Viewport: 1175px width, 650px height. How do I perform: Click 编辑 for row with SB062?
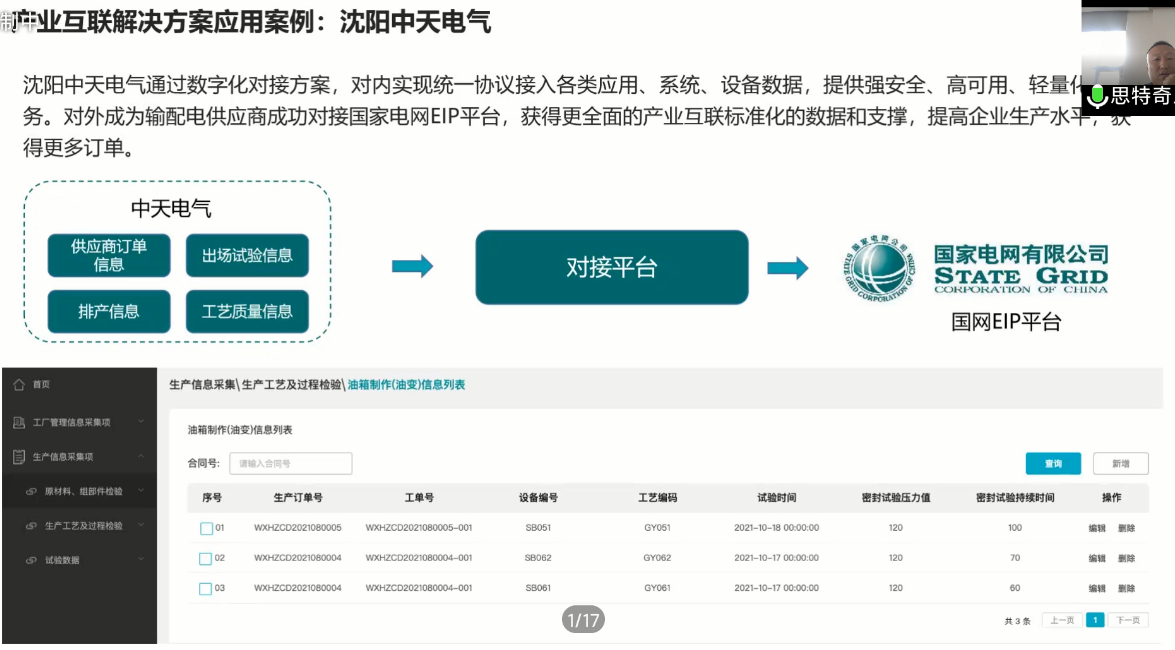click(1097, 559)
